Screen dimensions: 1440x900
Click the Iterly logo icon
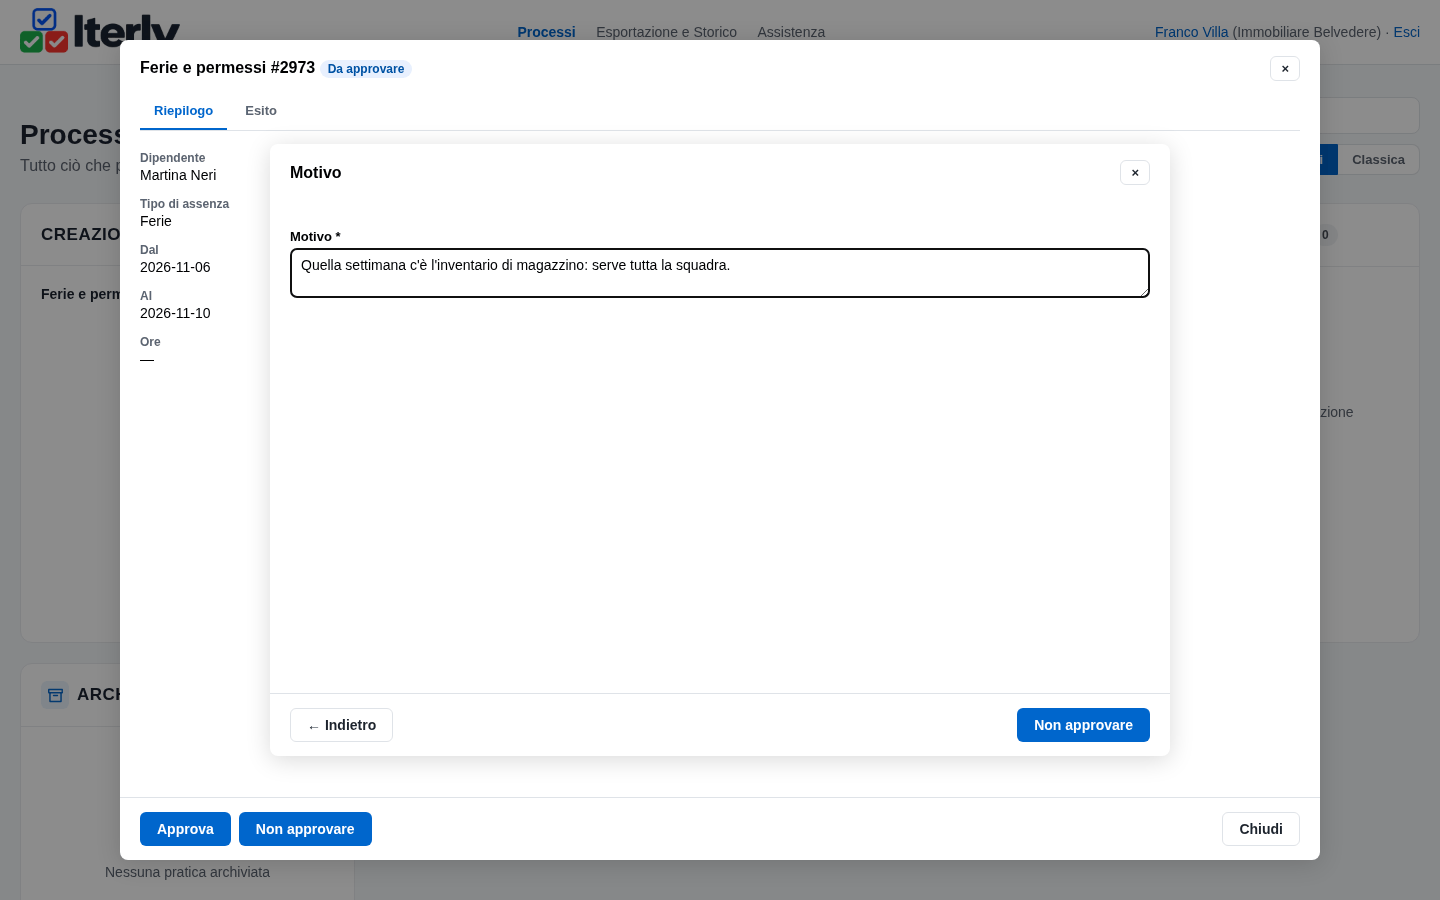pos(44,31)
